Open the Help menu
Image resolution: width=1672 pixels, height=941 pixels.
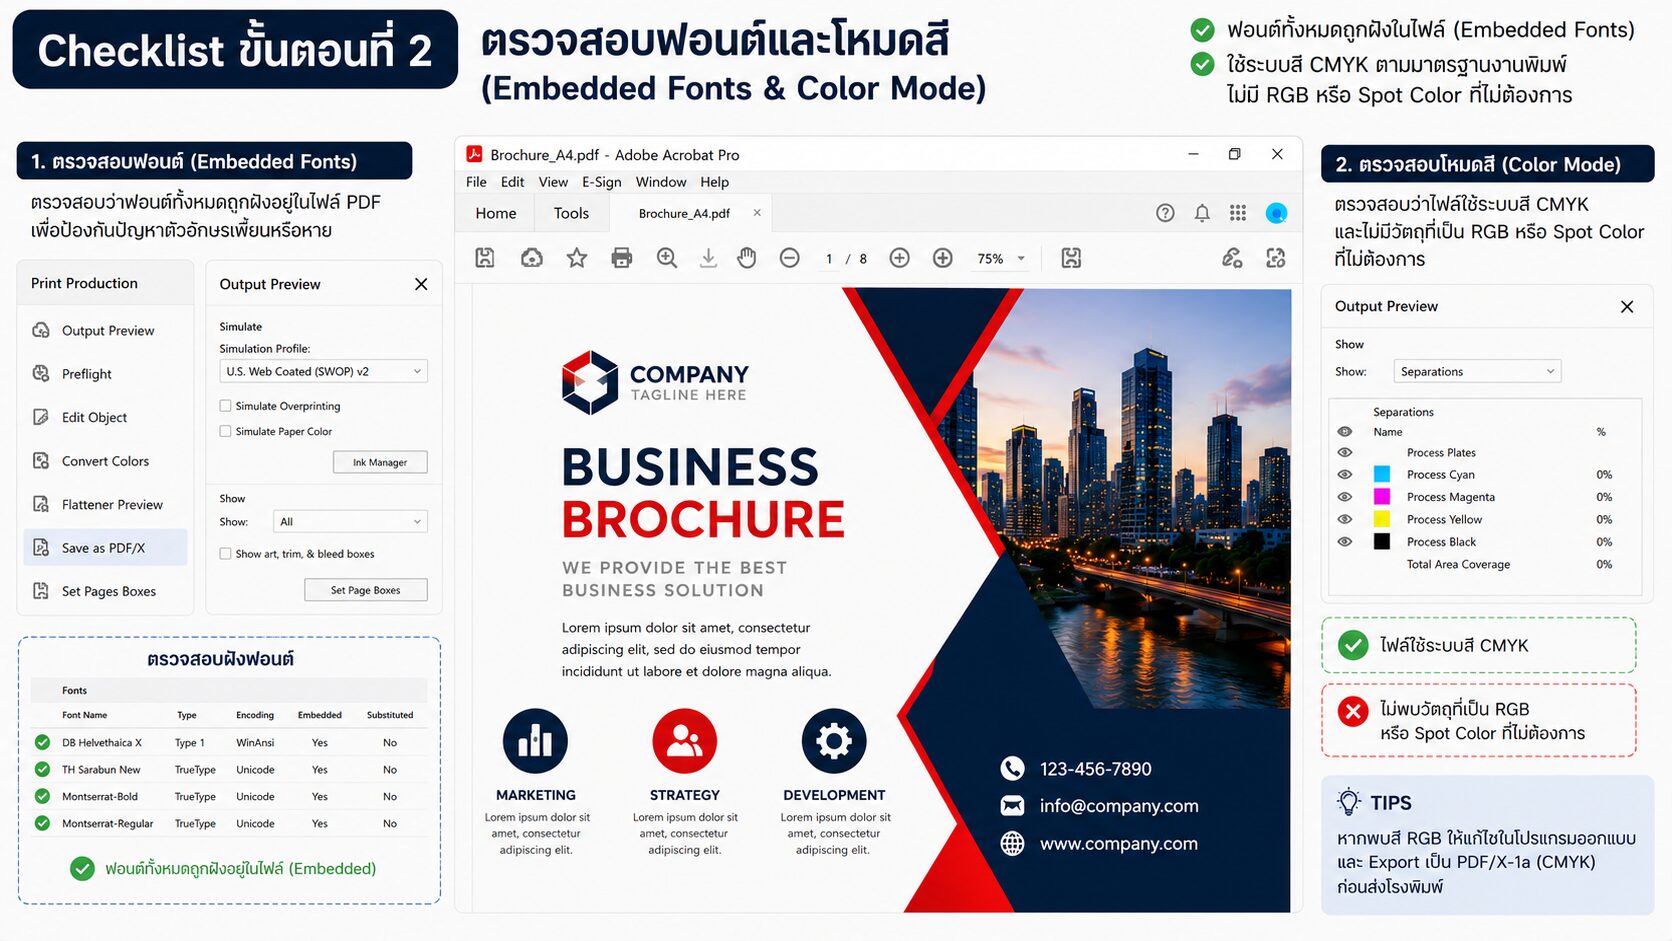coord(714,182)
